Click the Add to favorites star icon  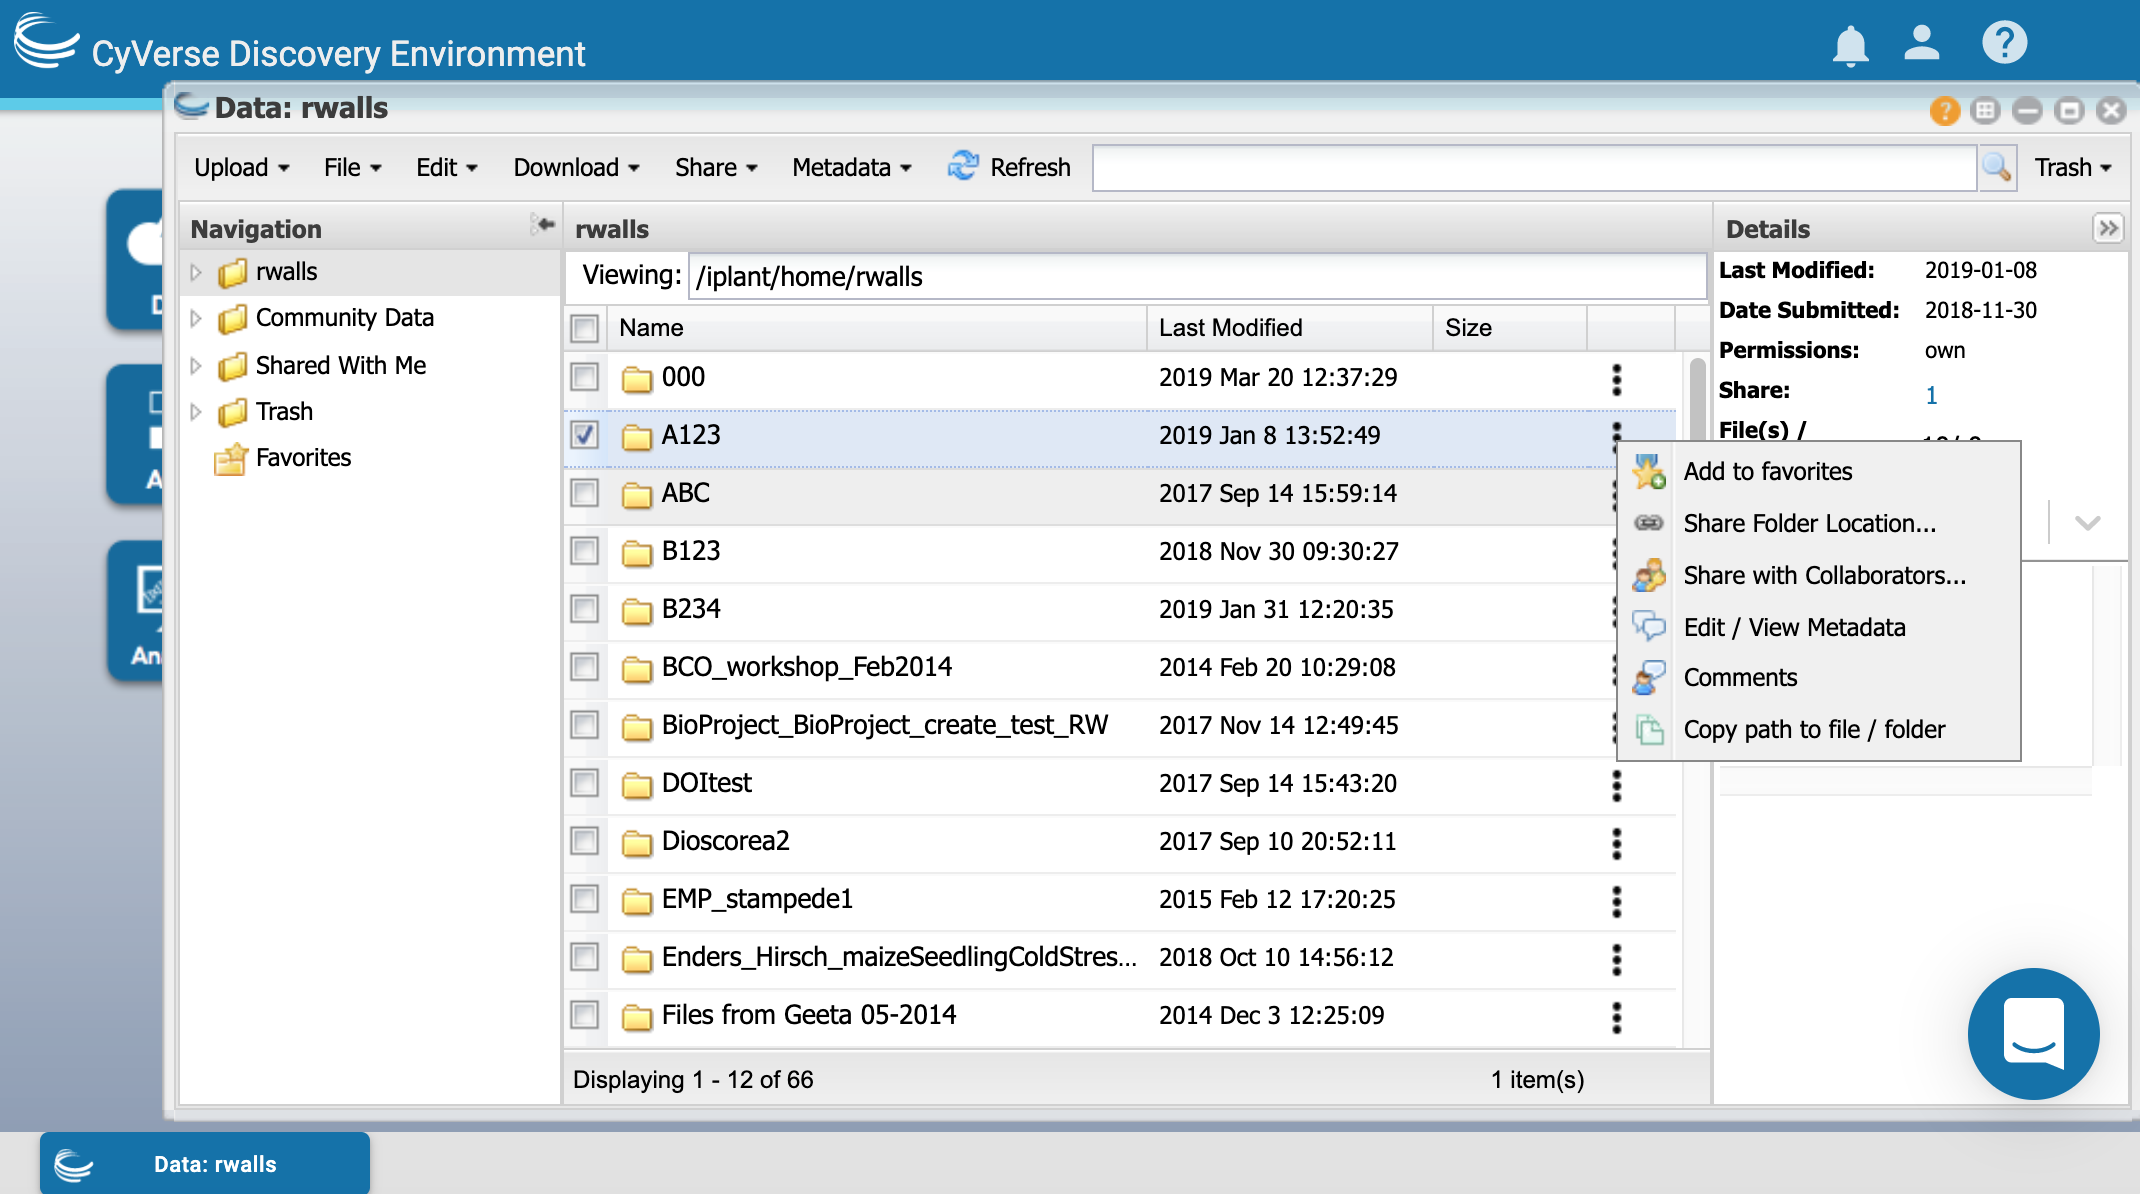click(1649, 472)
